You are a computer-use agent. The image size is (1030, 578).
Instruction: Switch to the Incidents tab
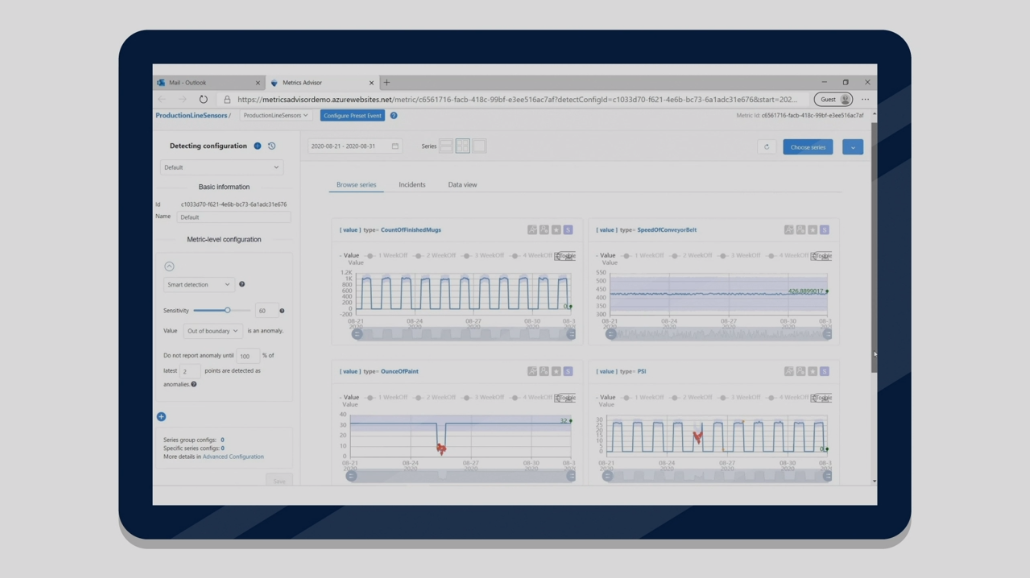click(x=412, y=185)
